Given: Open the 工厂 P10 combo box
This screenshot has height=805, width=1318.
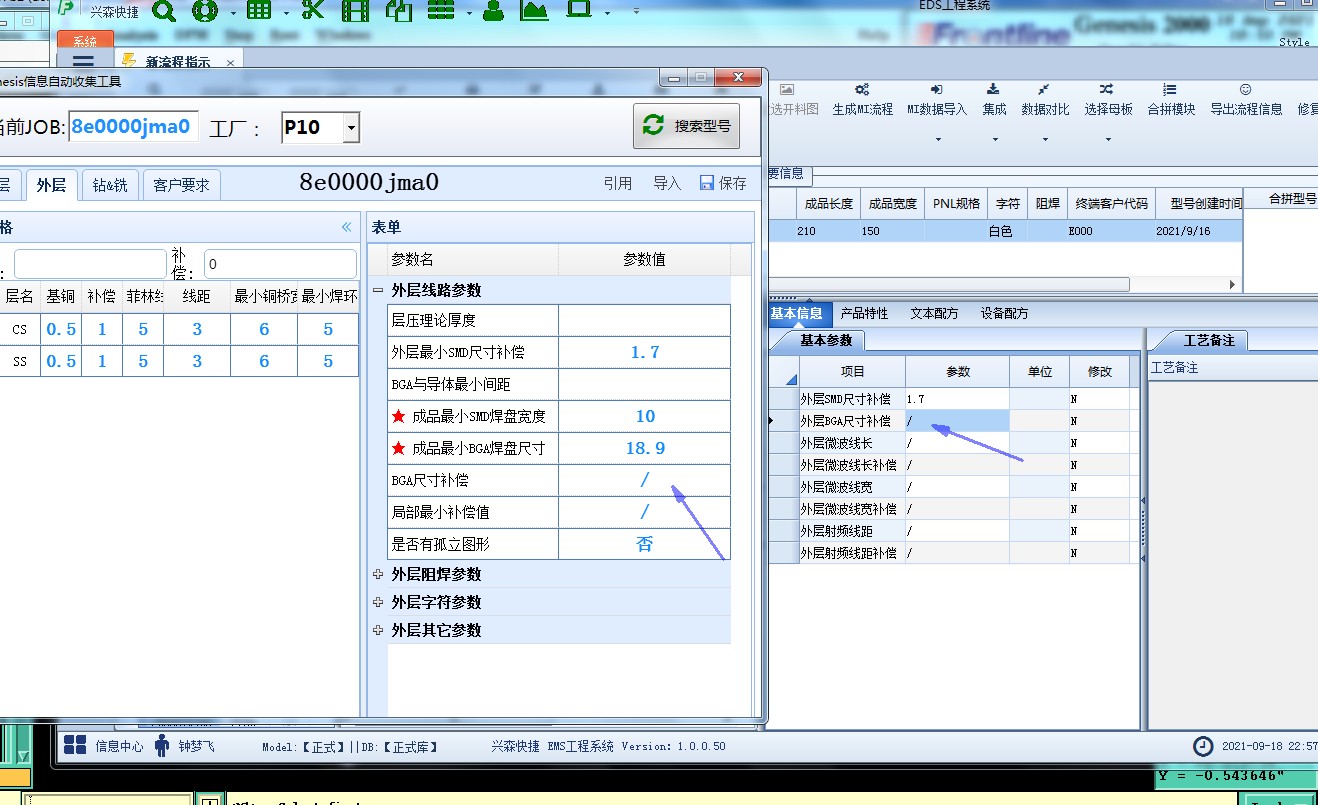Looking at the screenshot, I should (320, 127).
